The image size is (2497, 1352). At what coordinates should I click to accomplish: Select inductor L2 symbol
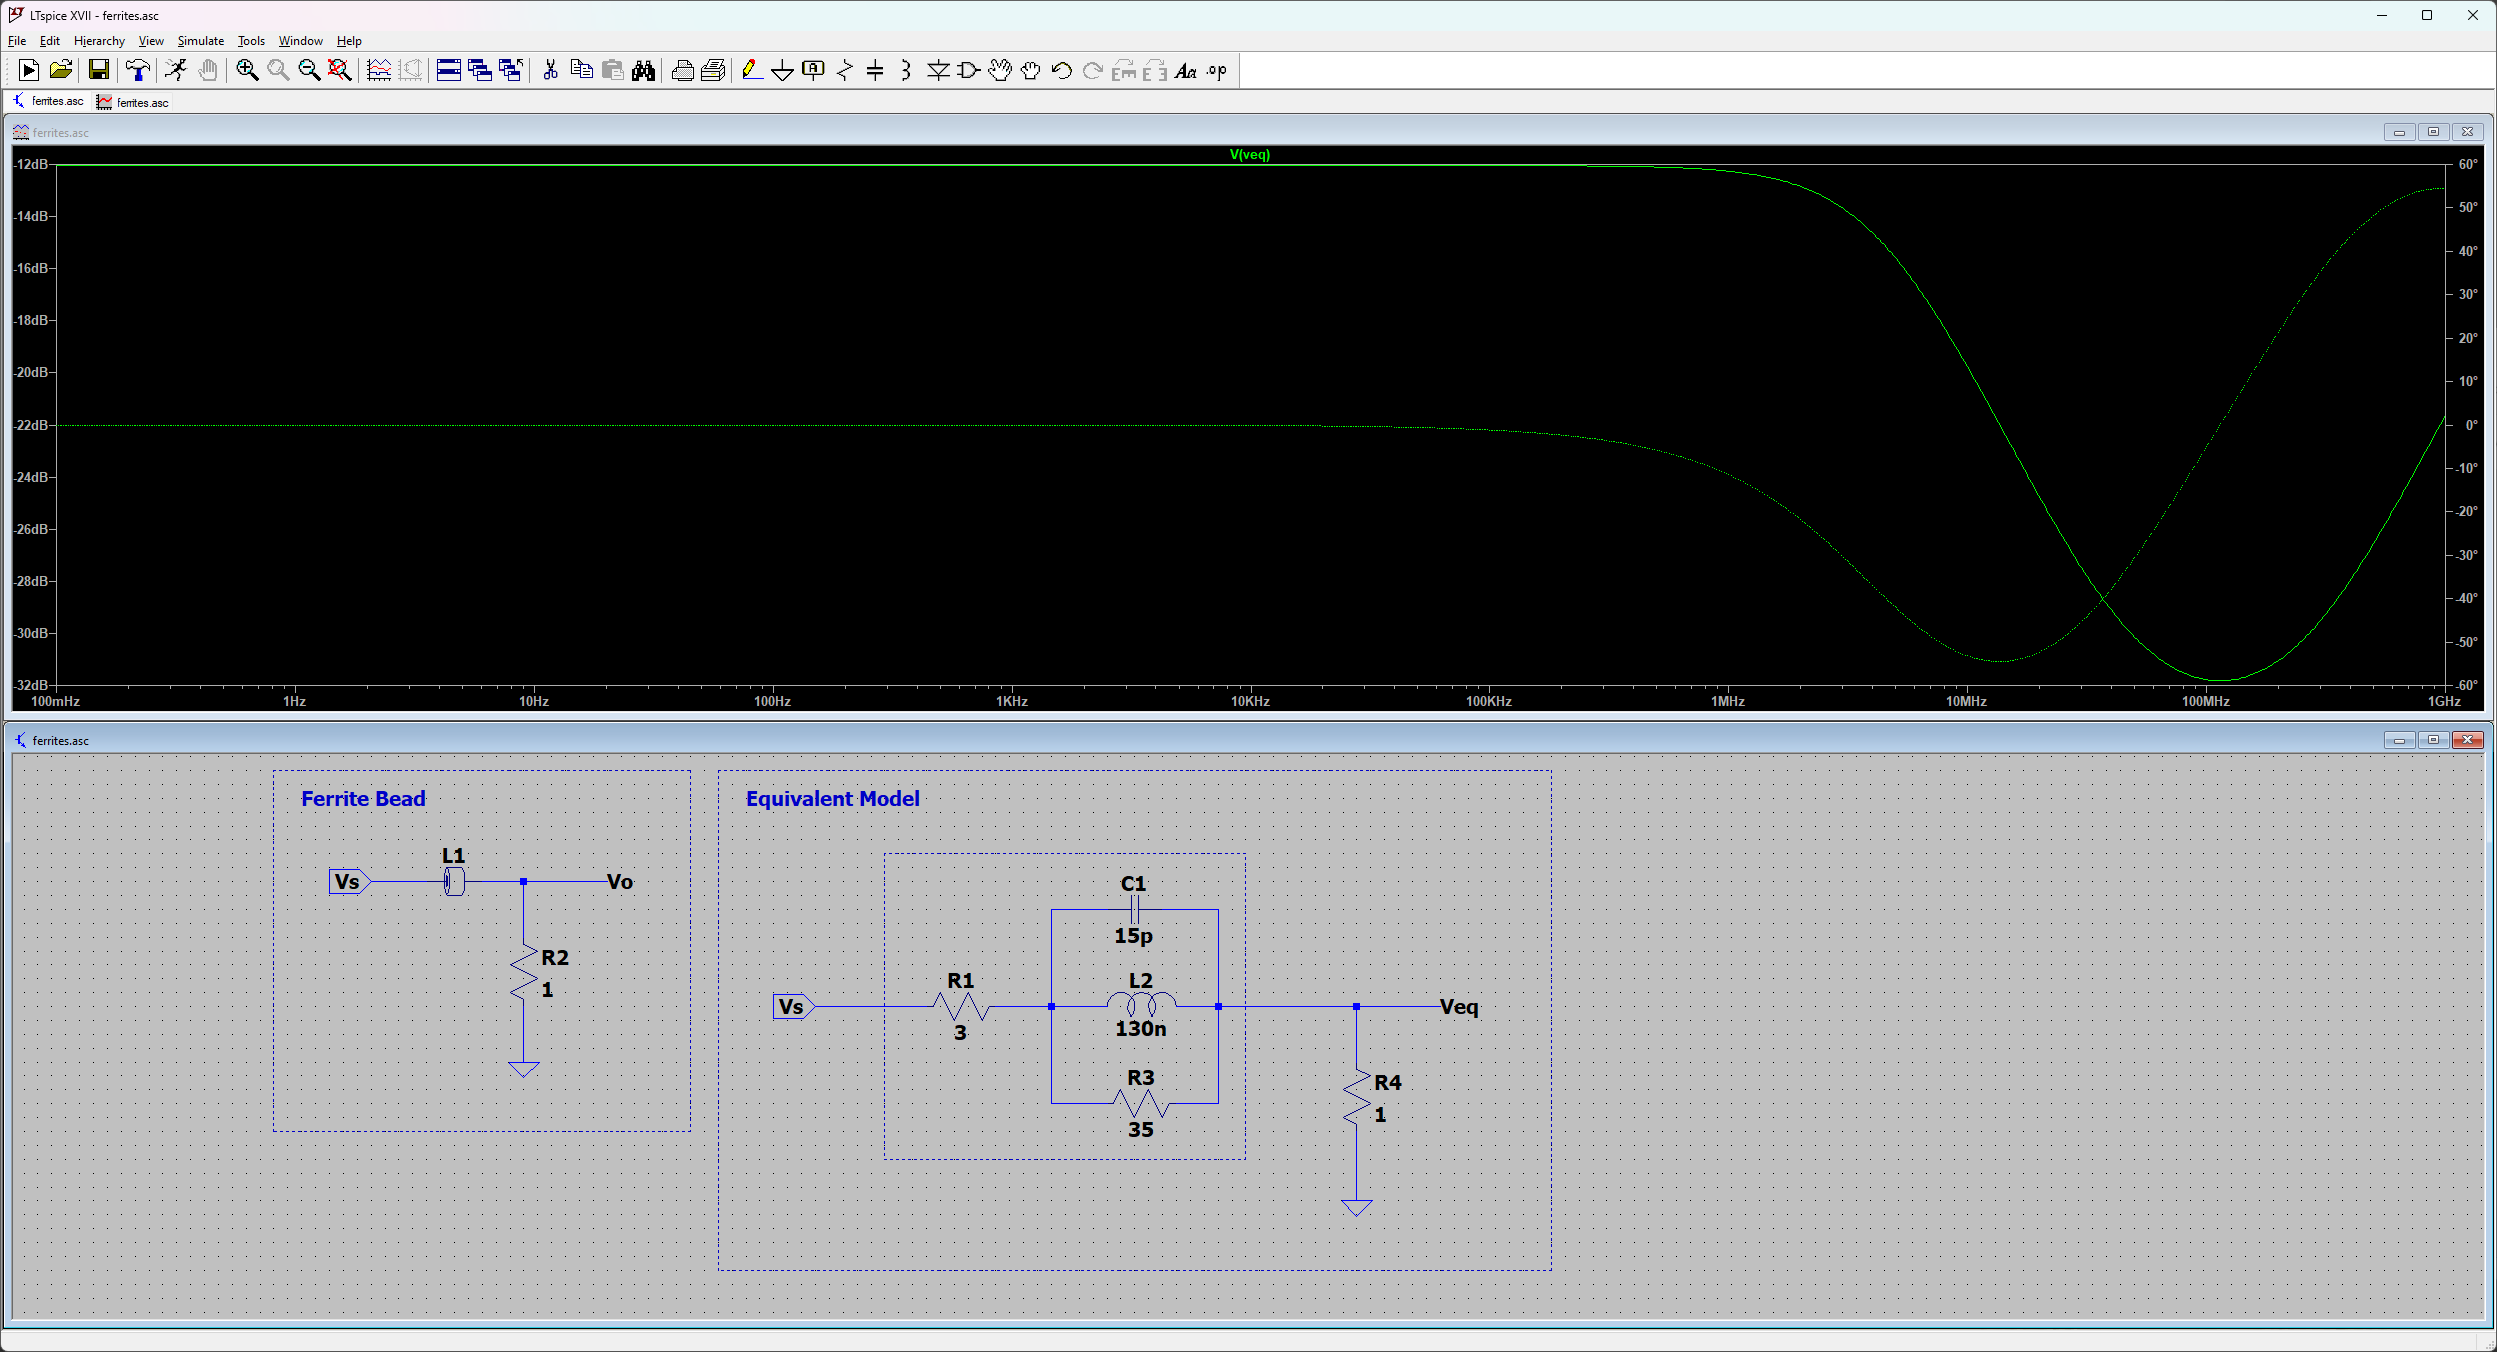(1141, 1004)
